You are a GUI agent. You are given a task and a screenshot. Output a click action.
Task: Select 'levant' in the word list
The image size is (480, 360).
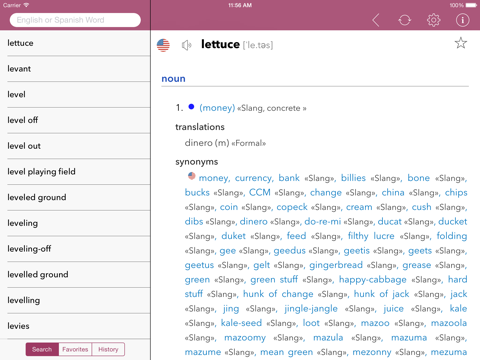75,69
